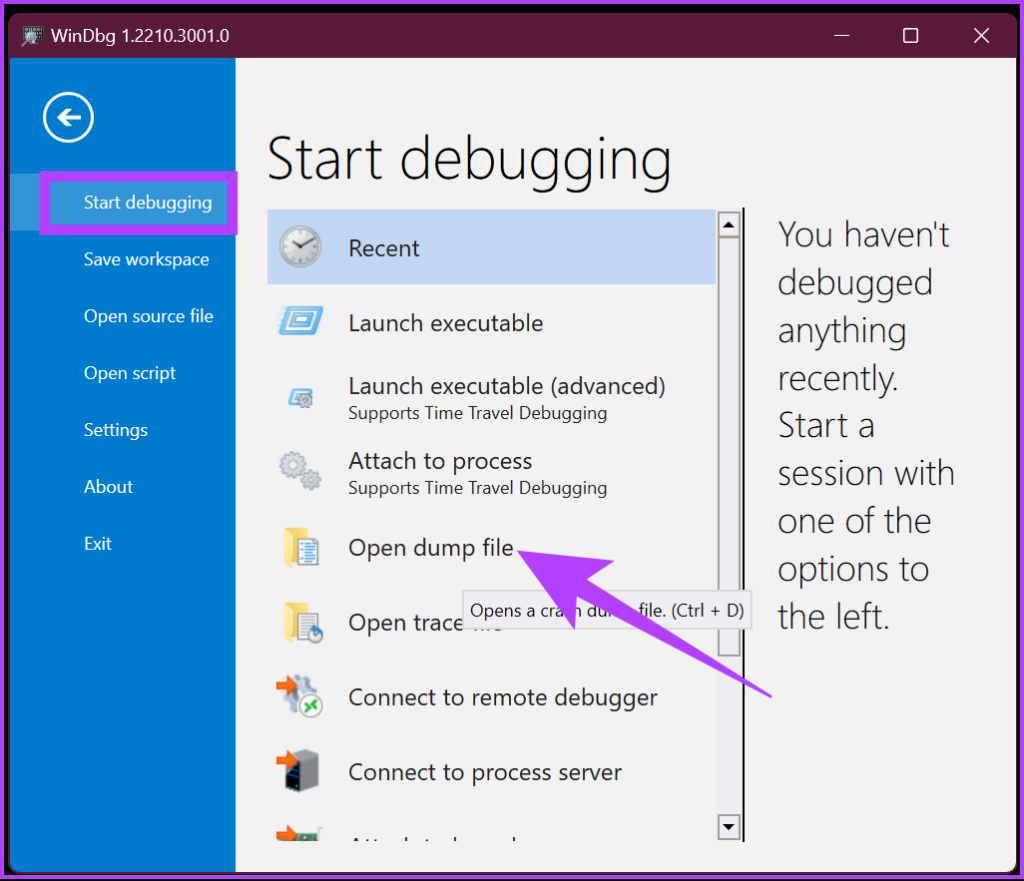1024x881 pixels.
Task: Click the vertical scrollbar thumb
Action: 728,447
